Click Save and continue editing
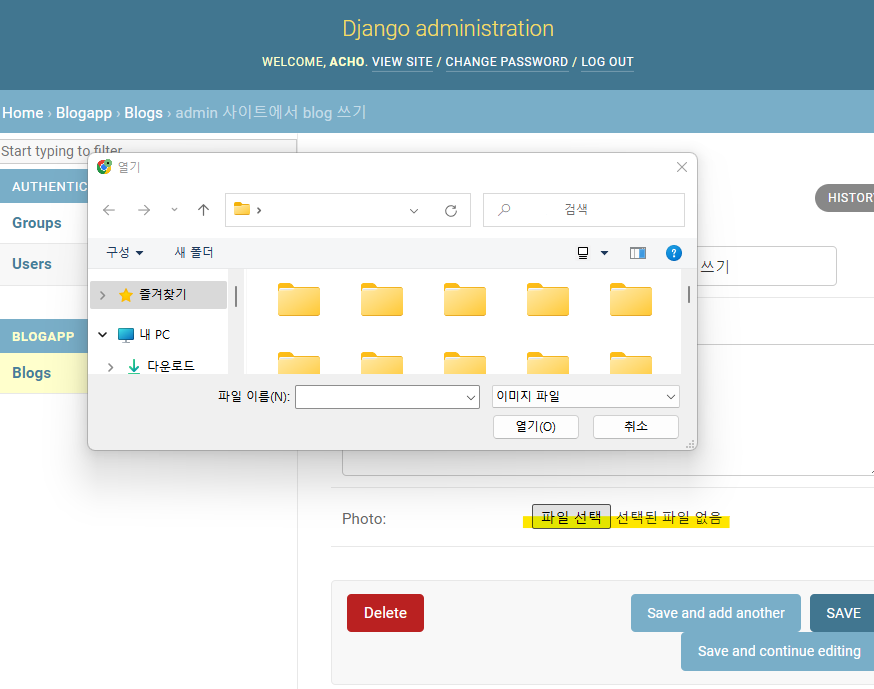 pyautogui.click(x=778, y=651)
